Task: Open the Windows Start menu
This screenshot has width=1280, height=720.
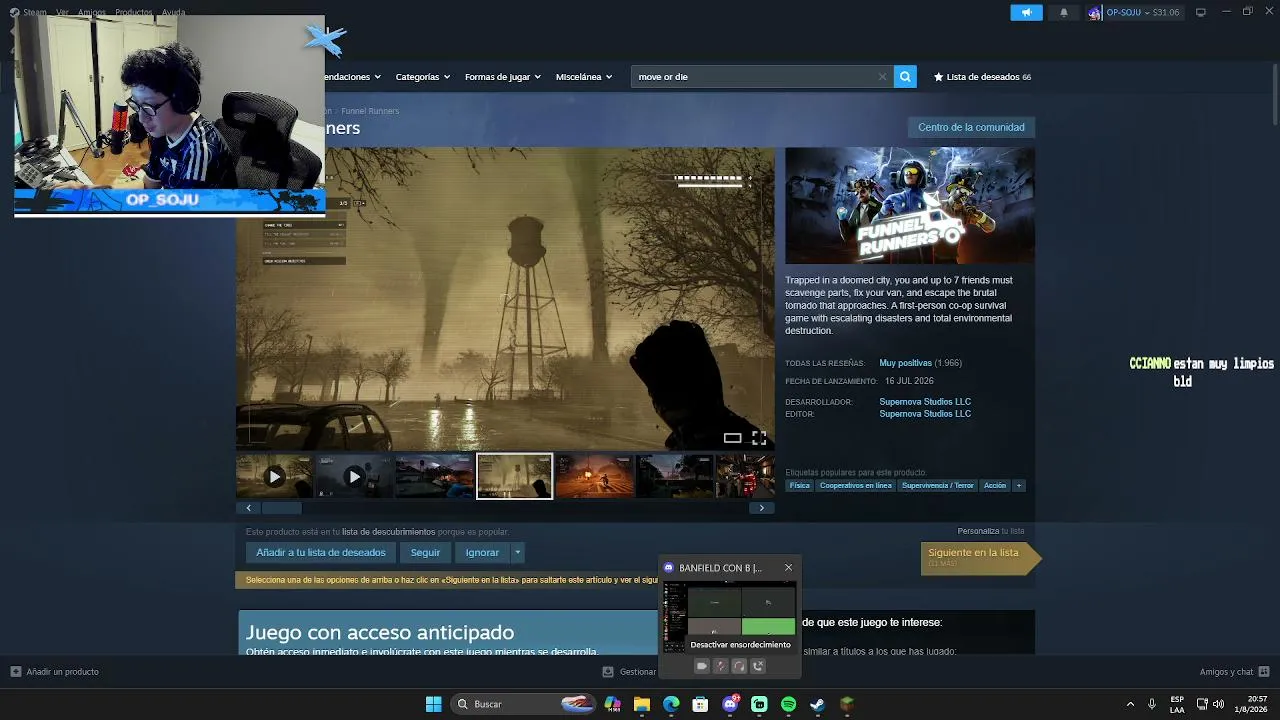Action: point(433,704)
